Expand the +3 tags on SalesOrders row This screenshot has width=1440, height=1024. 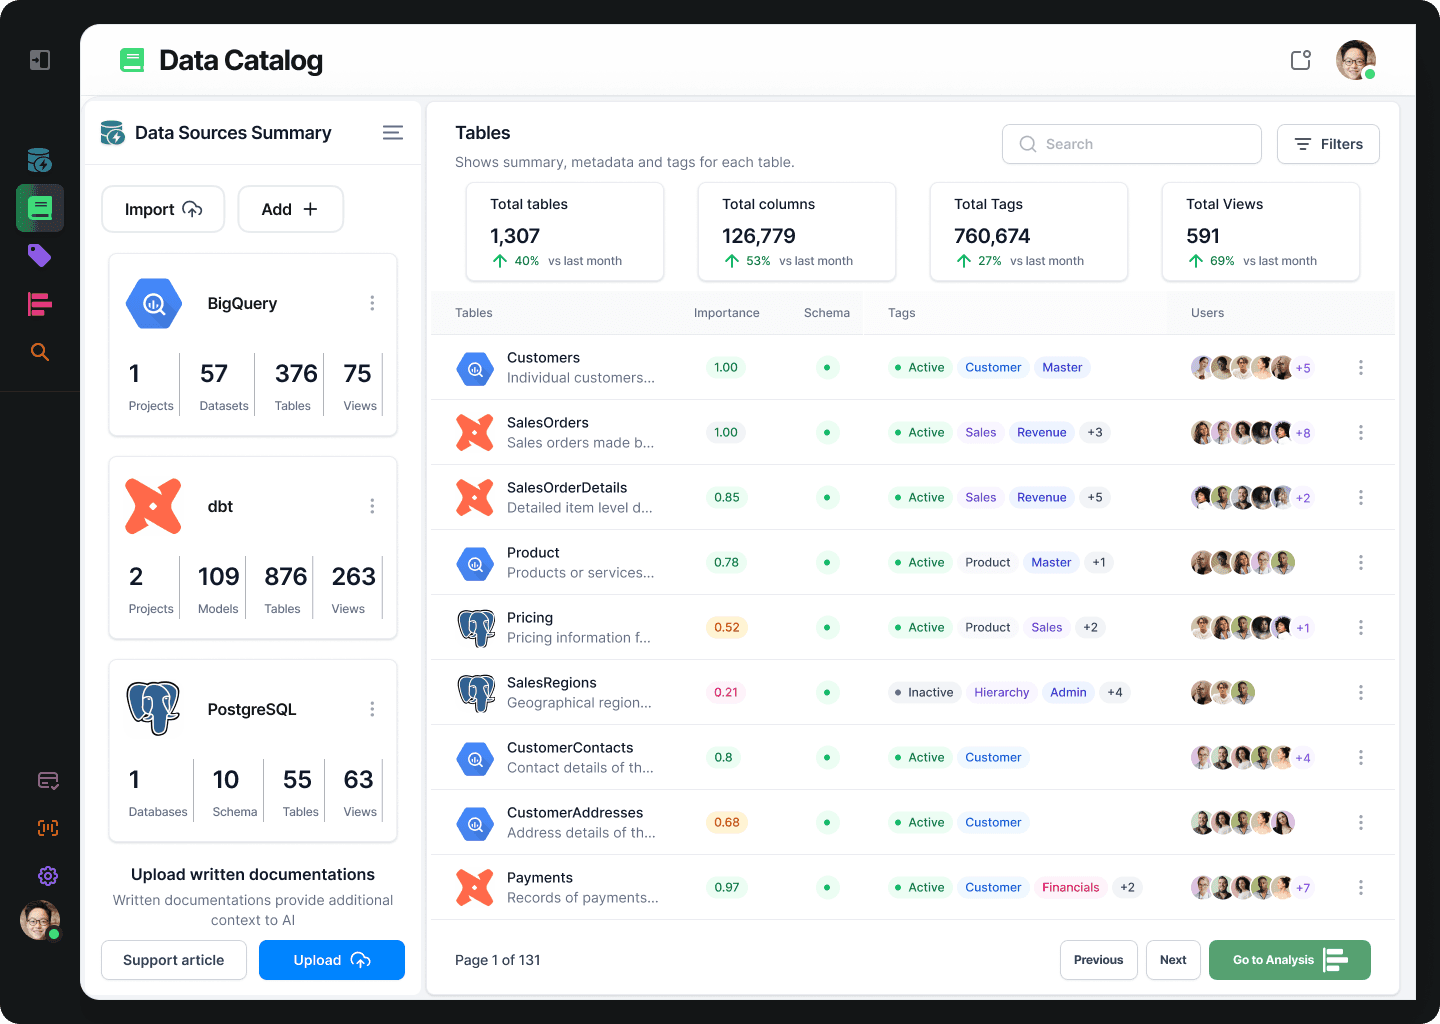coord(1095,432)
